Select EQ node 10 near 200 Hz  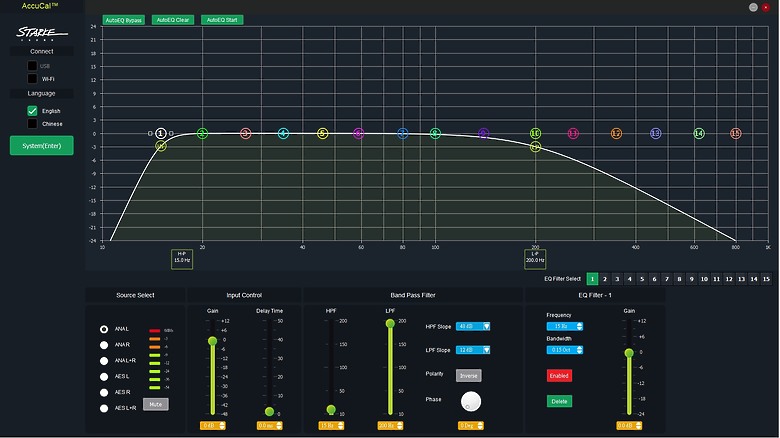point(535,133)
